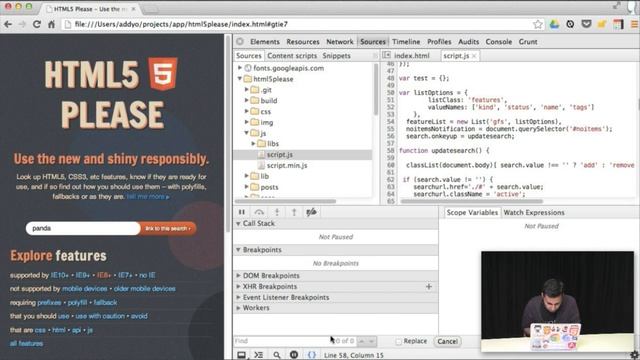
Task: Click the file tree horizontal scrollbar
Action: click(285, 201)
